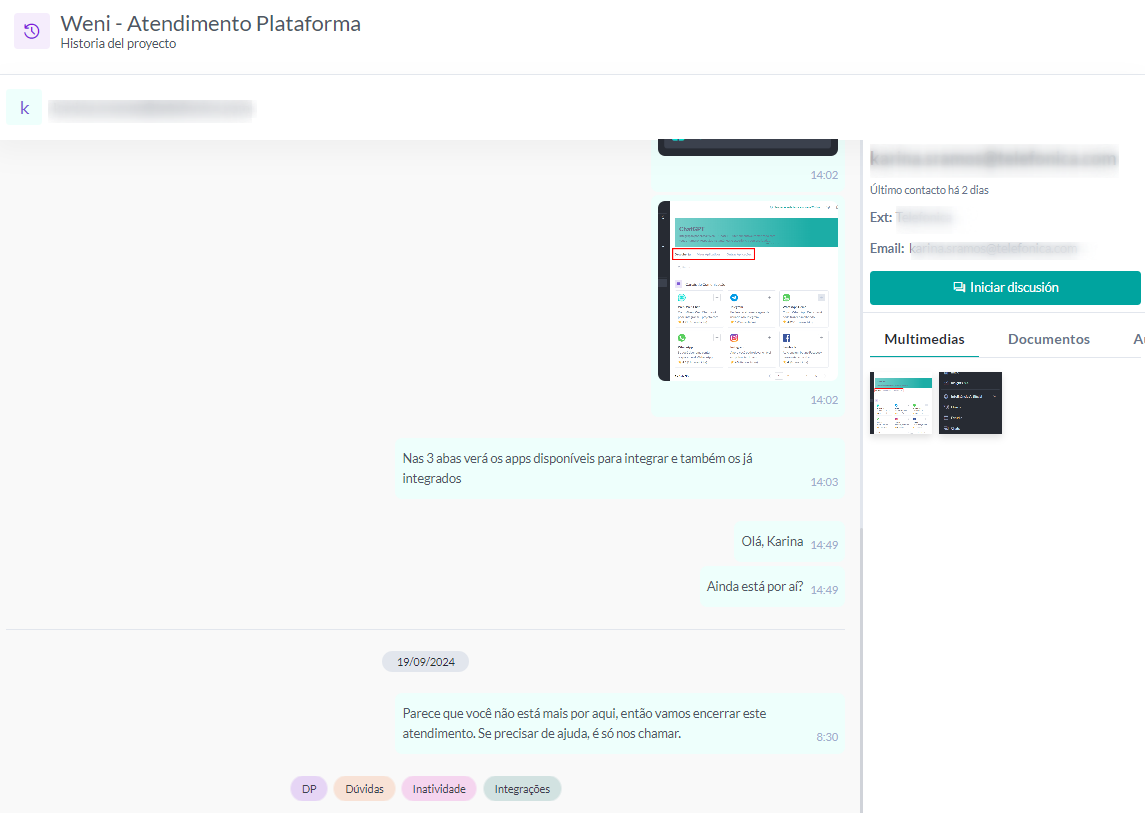This screenshot has height=813, width=1145.
Task: Open the dark sidebar multimedia thumbnail
Action: click(970, 403)
